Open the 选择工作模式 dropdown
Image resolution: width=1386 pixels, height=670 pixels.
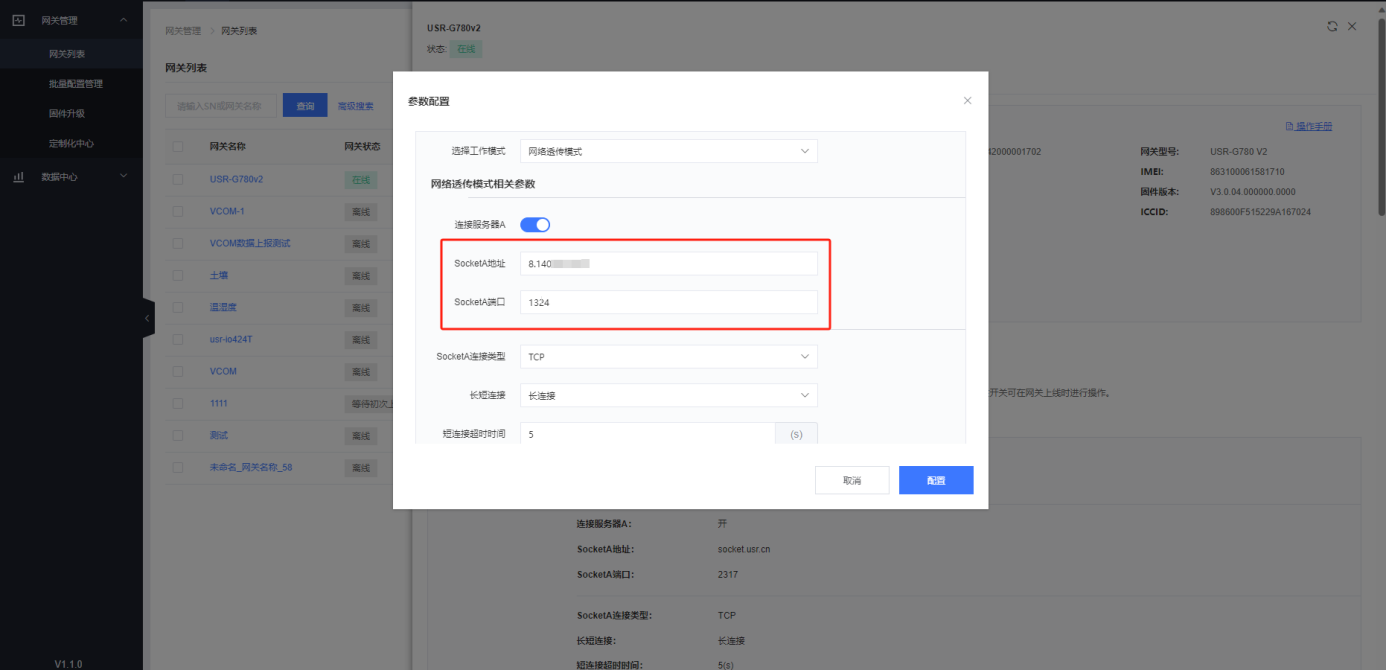pos(668,152)
